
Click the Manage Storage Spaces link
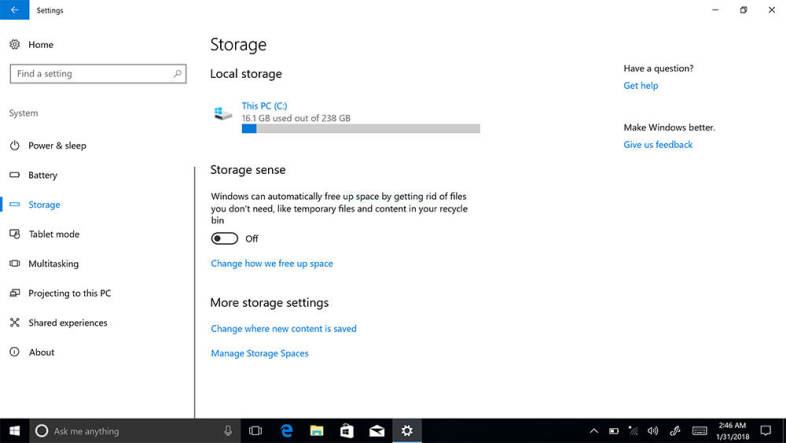[x=259, y=353]
